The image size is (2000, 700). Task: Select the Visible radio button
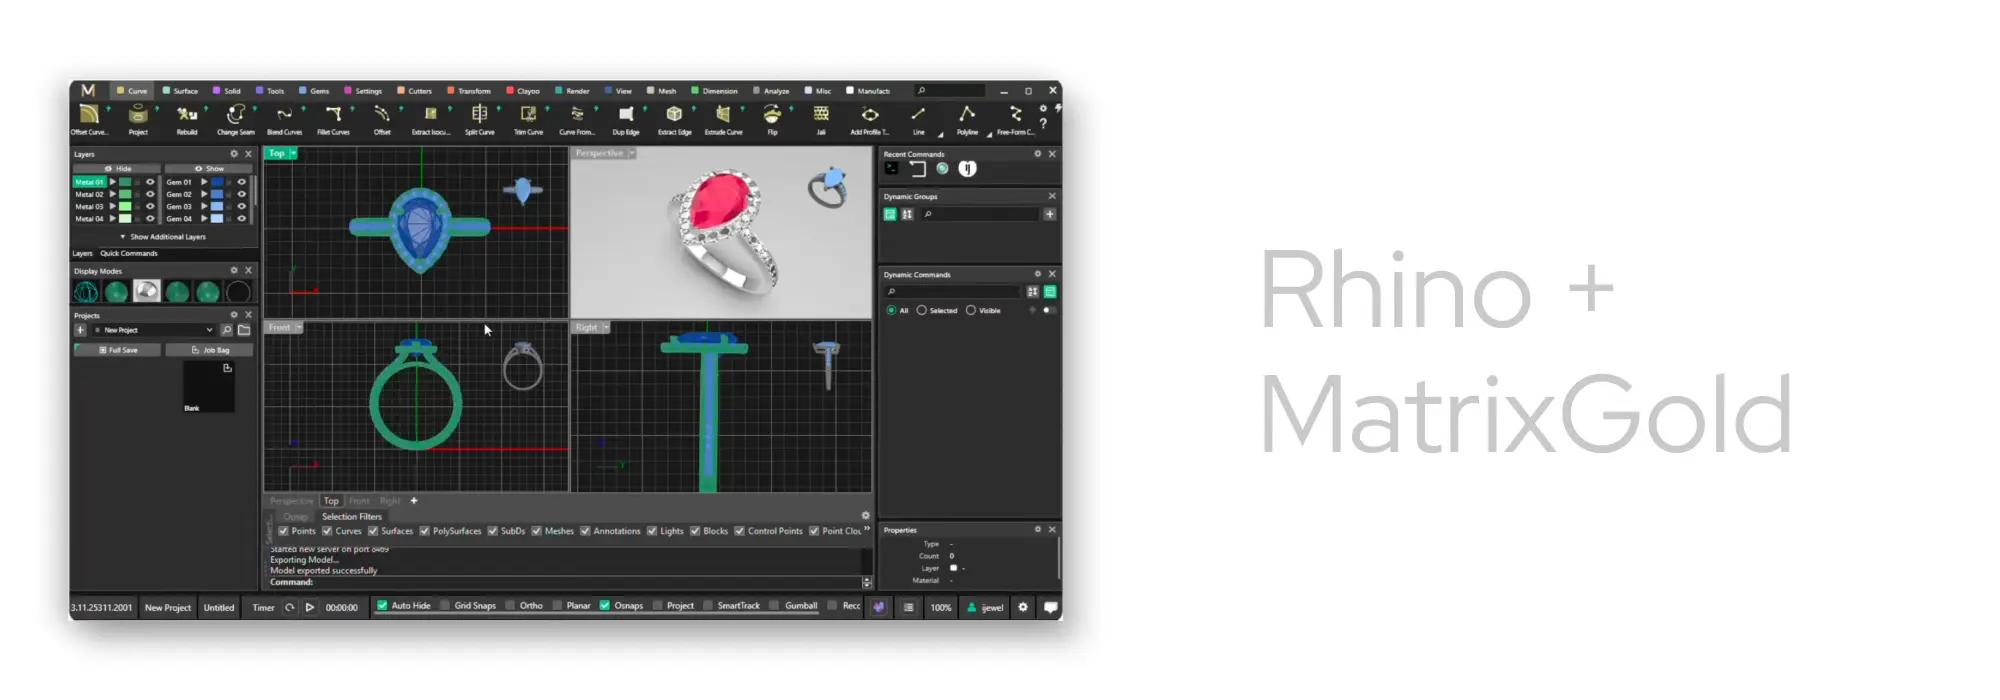pyautogui.click(x=971, y=310)
